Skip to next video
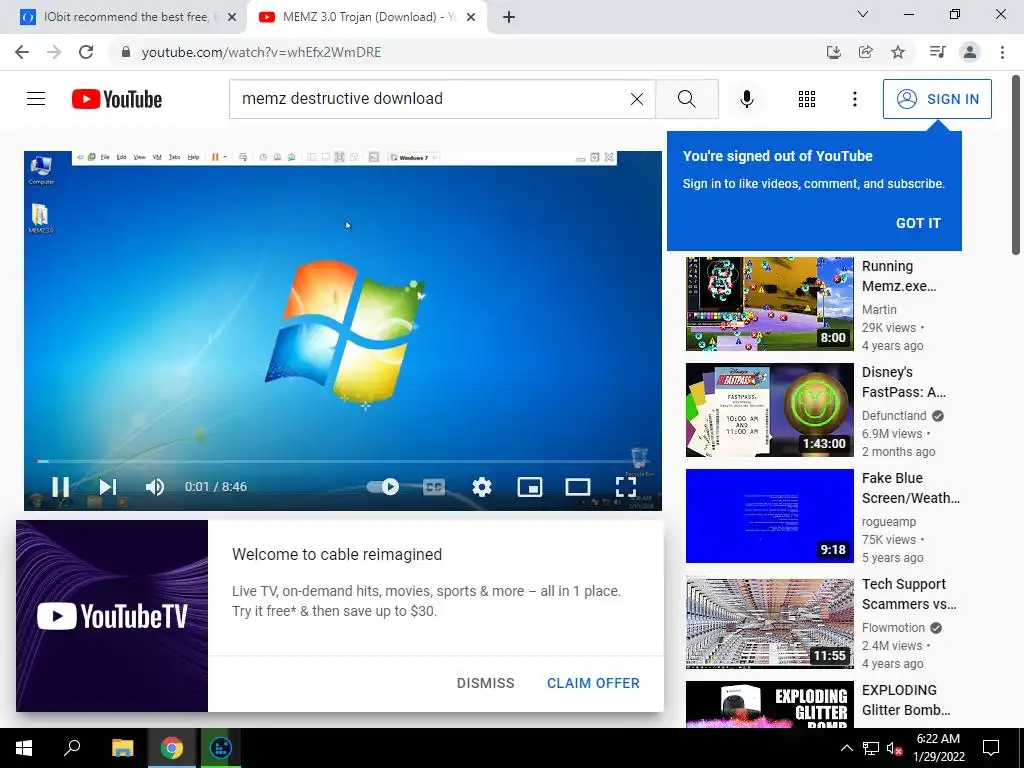The height and width of the screenshot is (768, 1024). point(108,487)
